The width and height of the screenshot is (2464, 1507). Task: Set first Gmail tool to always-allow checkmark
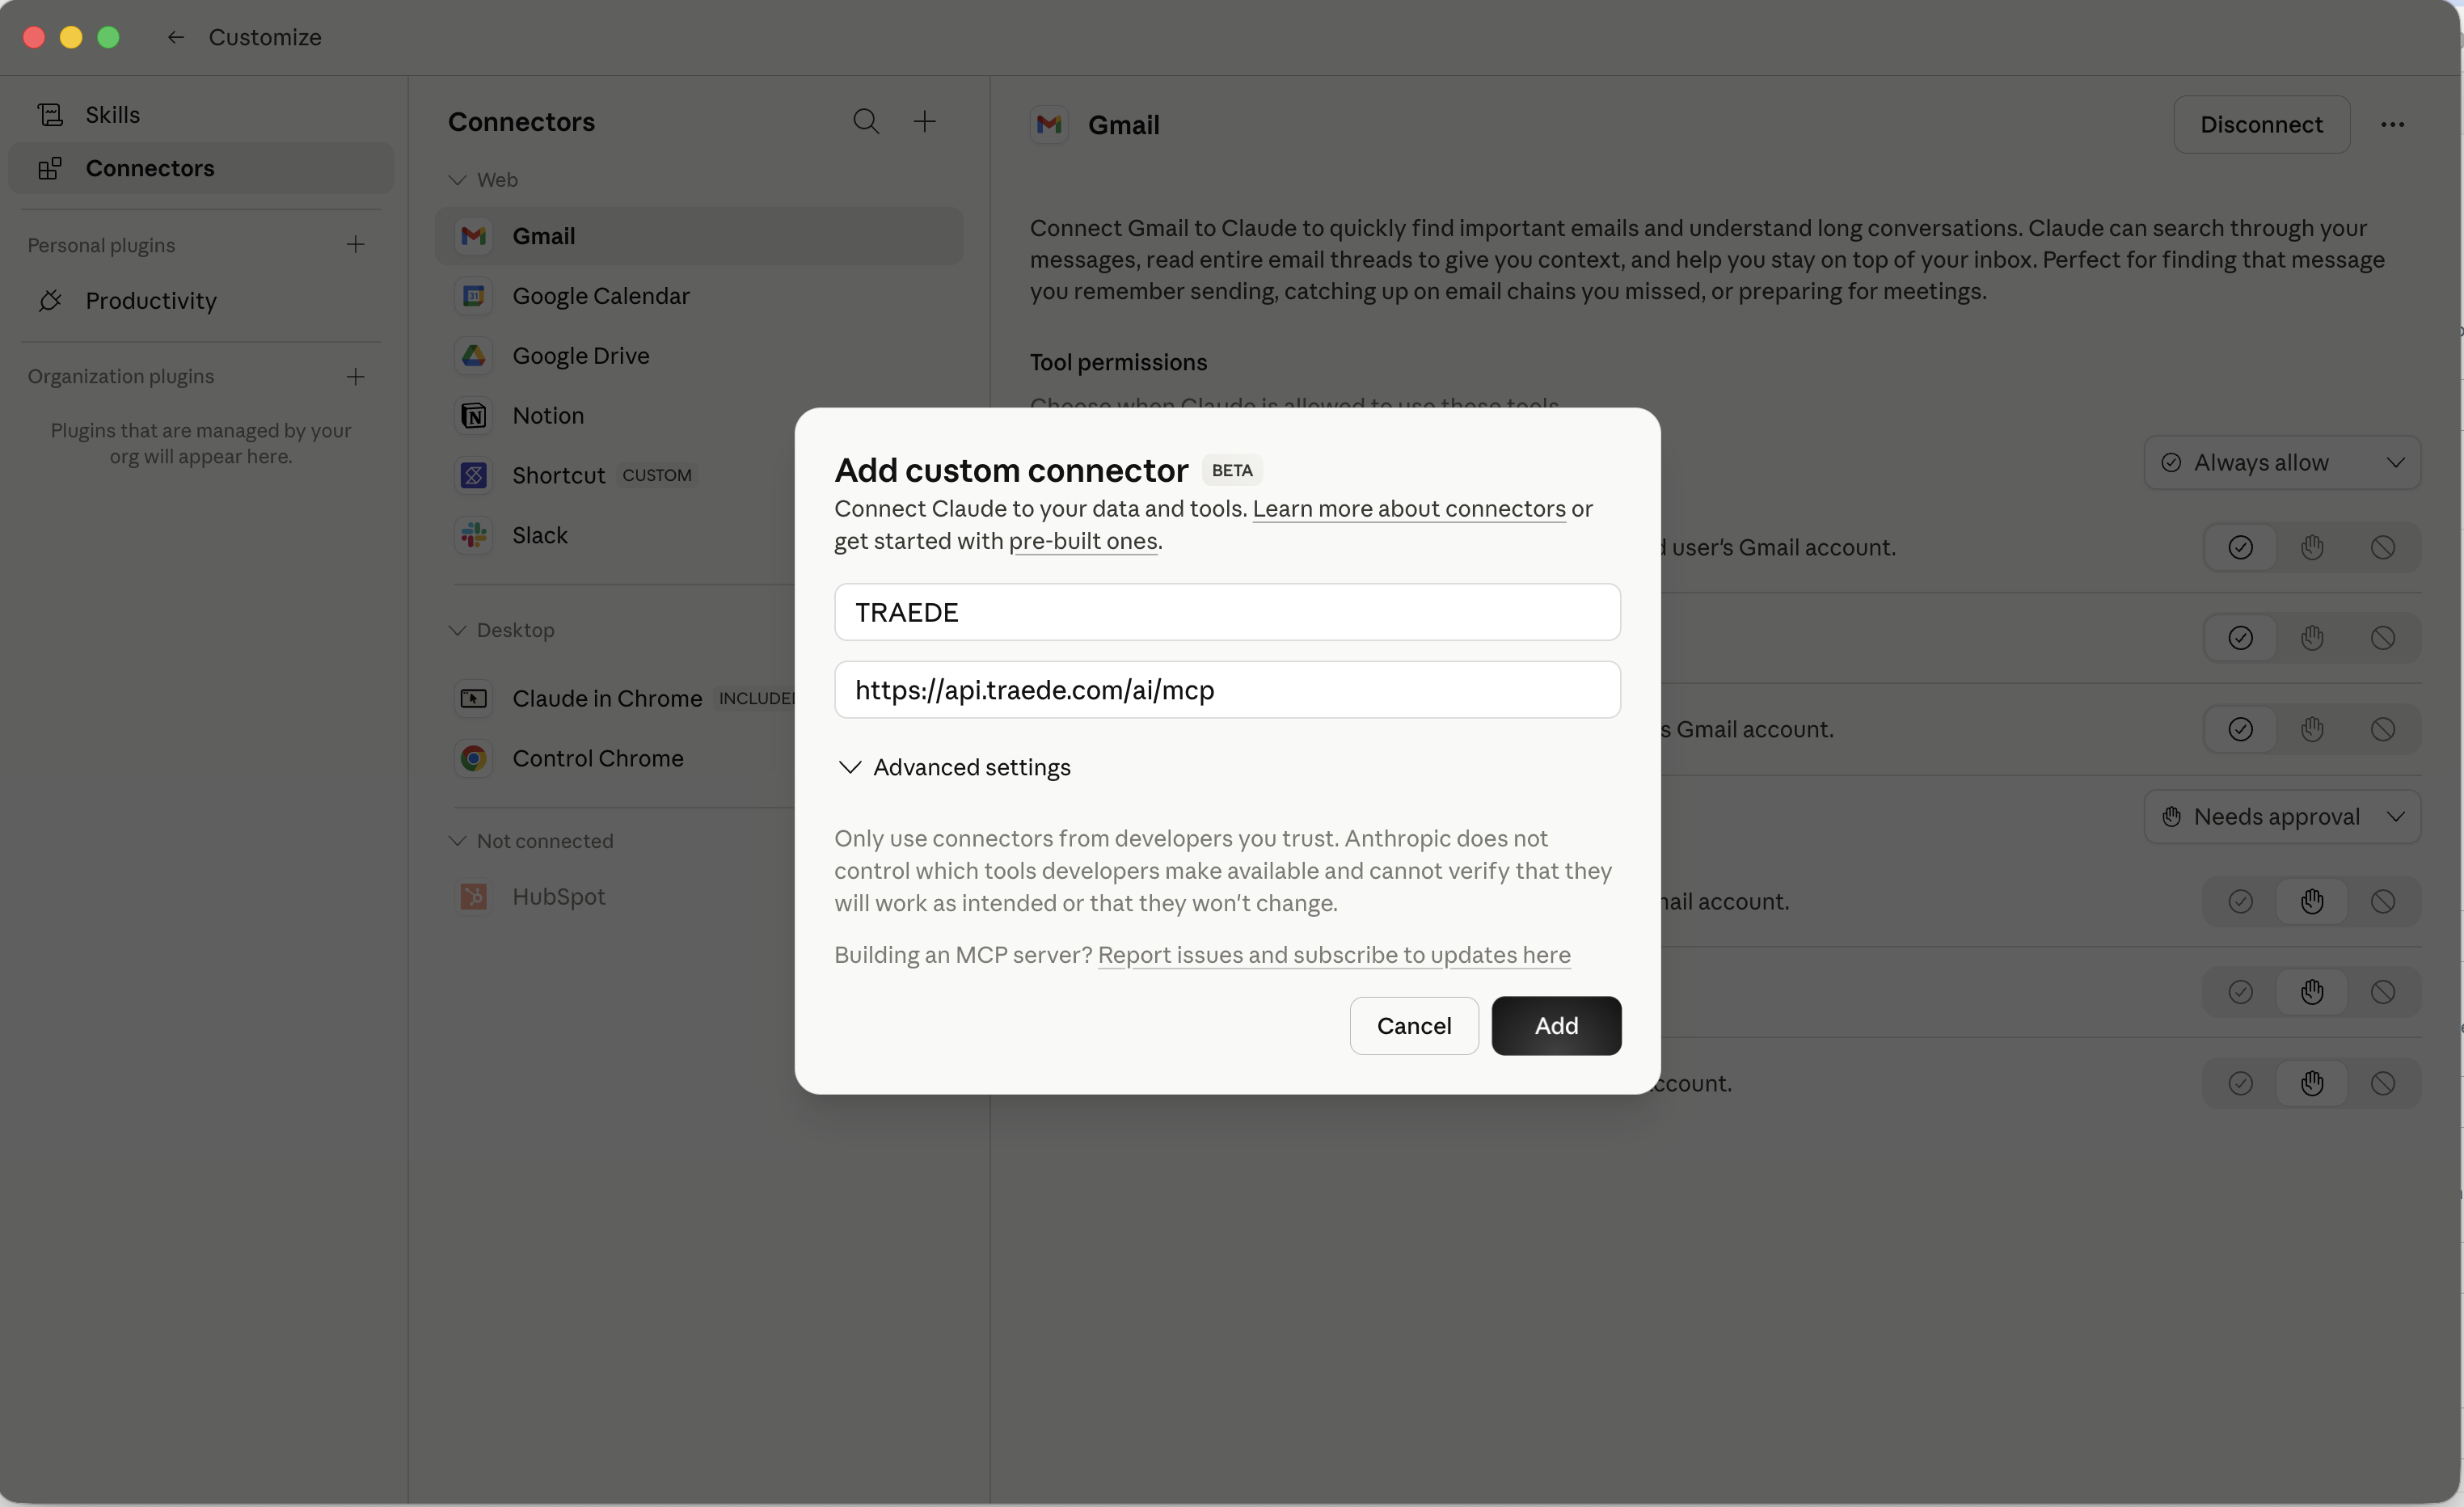2240,548
